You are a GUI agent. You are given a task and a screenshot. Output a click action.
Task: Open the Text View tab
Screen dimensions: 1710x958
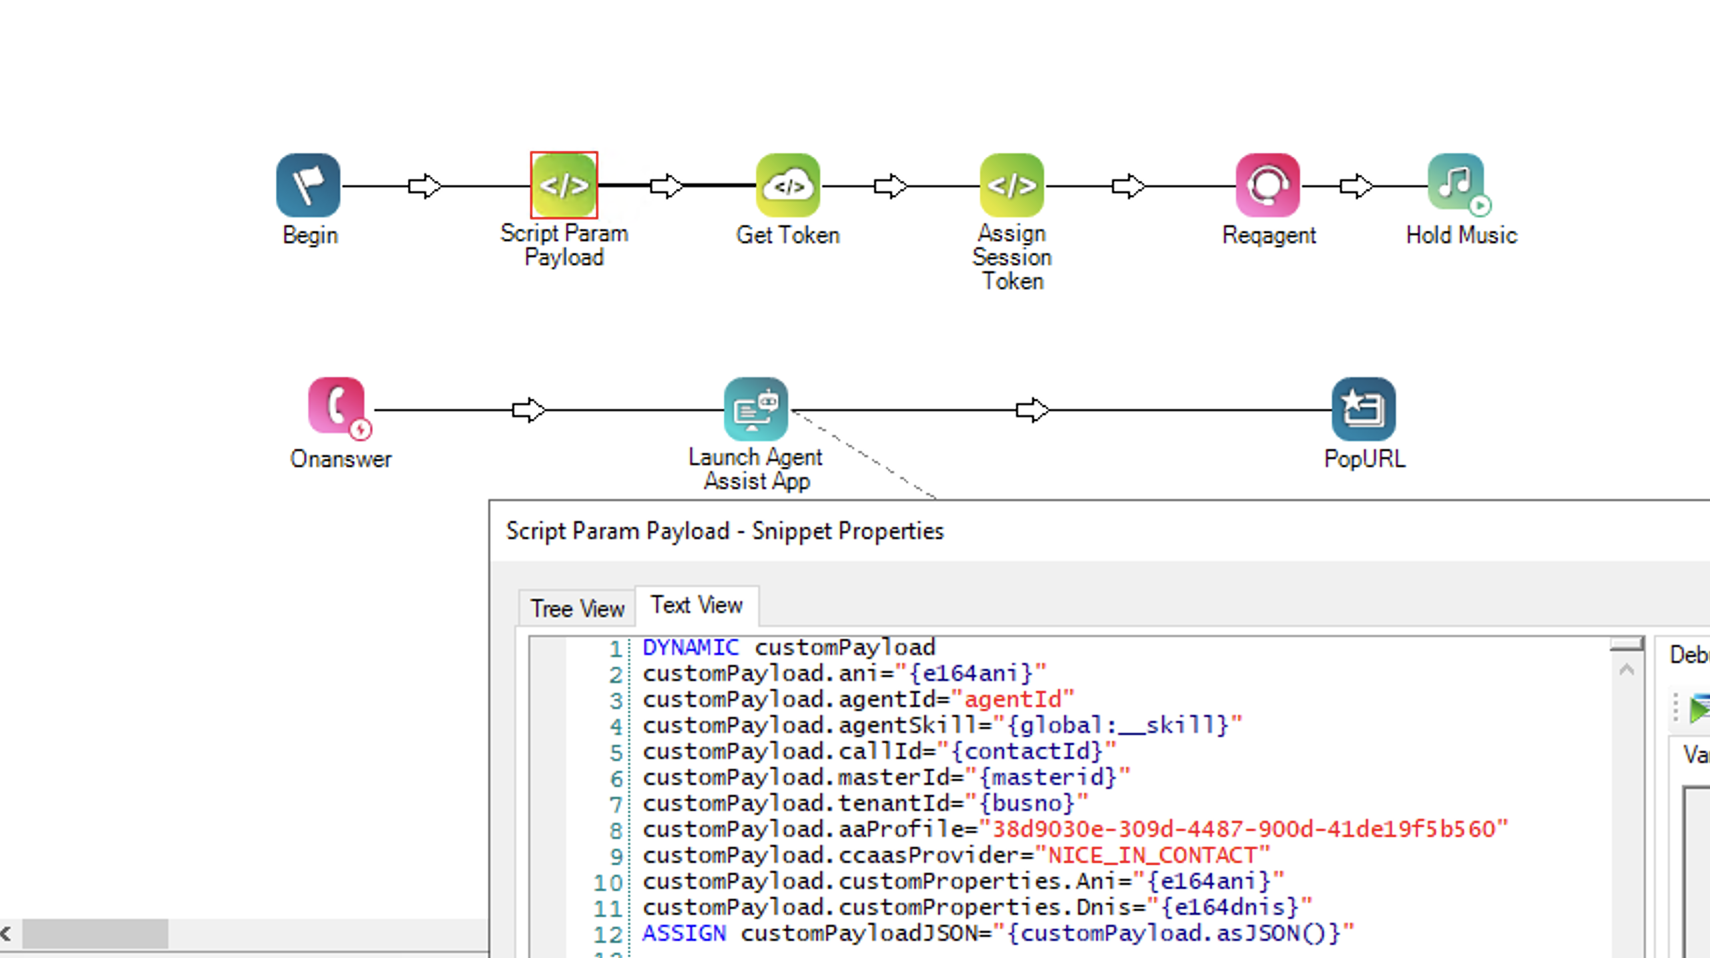tap(696, 605)
